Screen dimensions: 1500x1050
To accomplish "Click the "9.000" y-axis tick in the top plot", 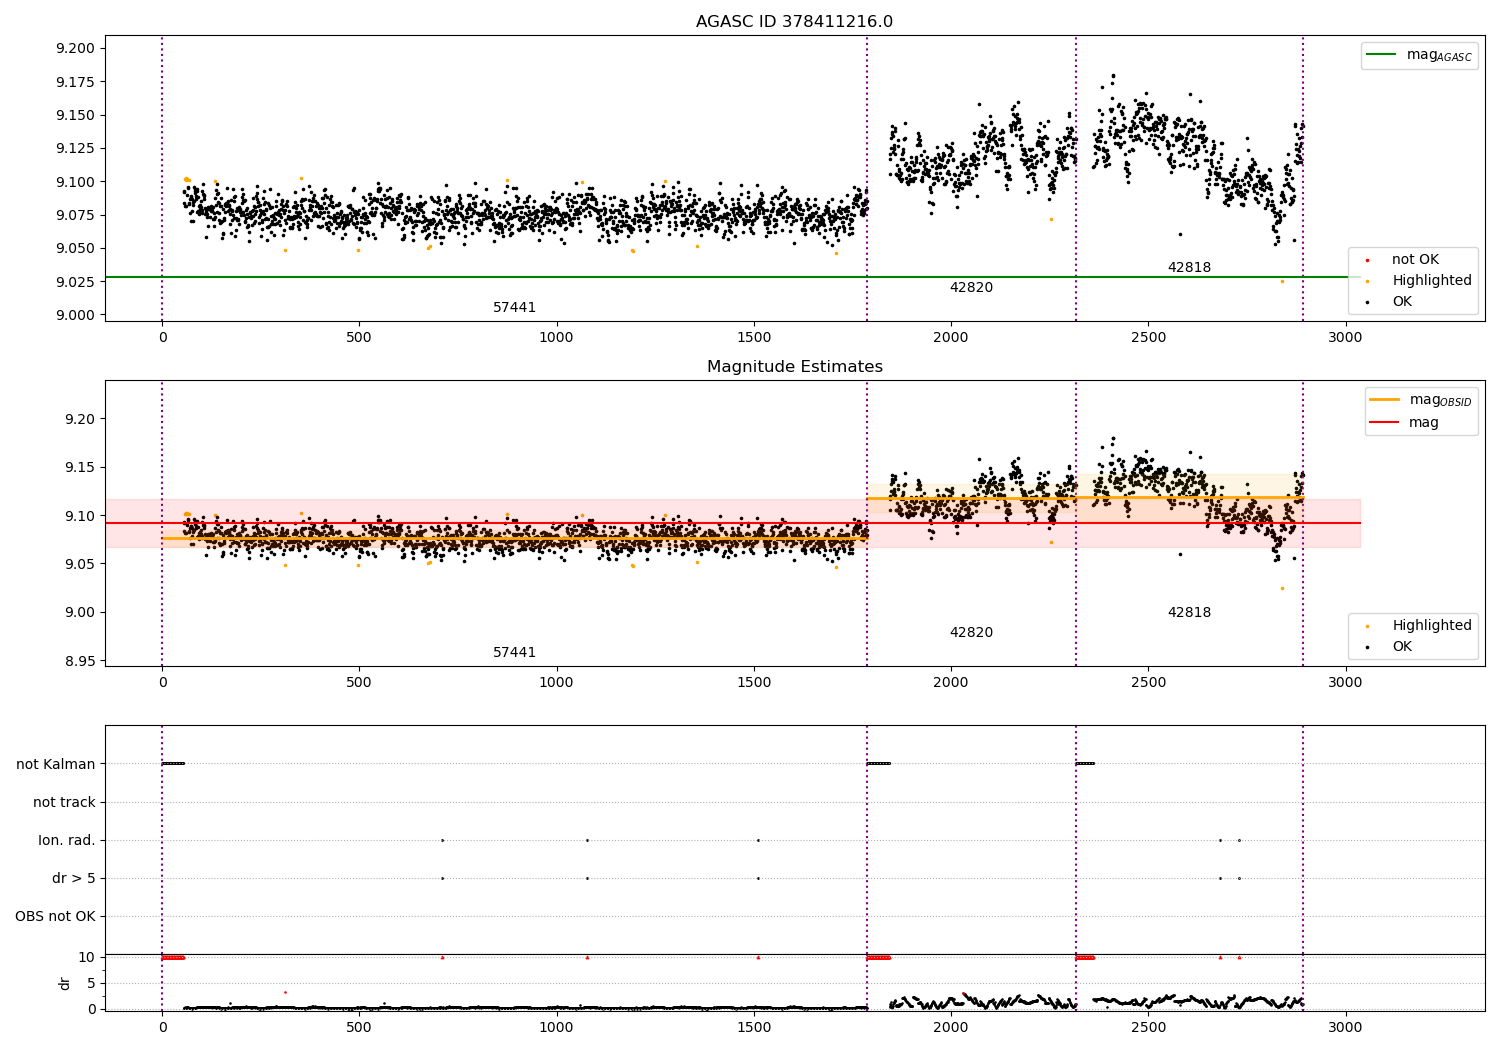I will click(x=75, y=315).
